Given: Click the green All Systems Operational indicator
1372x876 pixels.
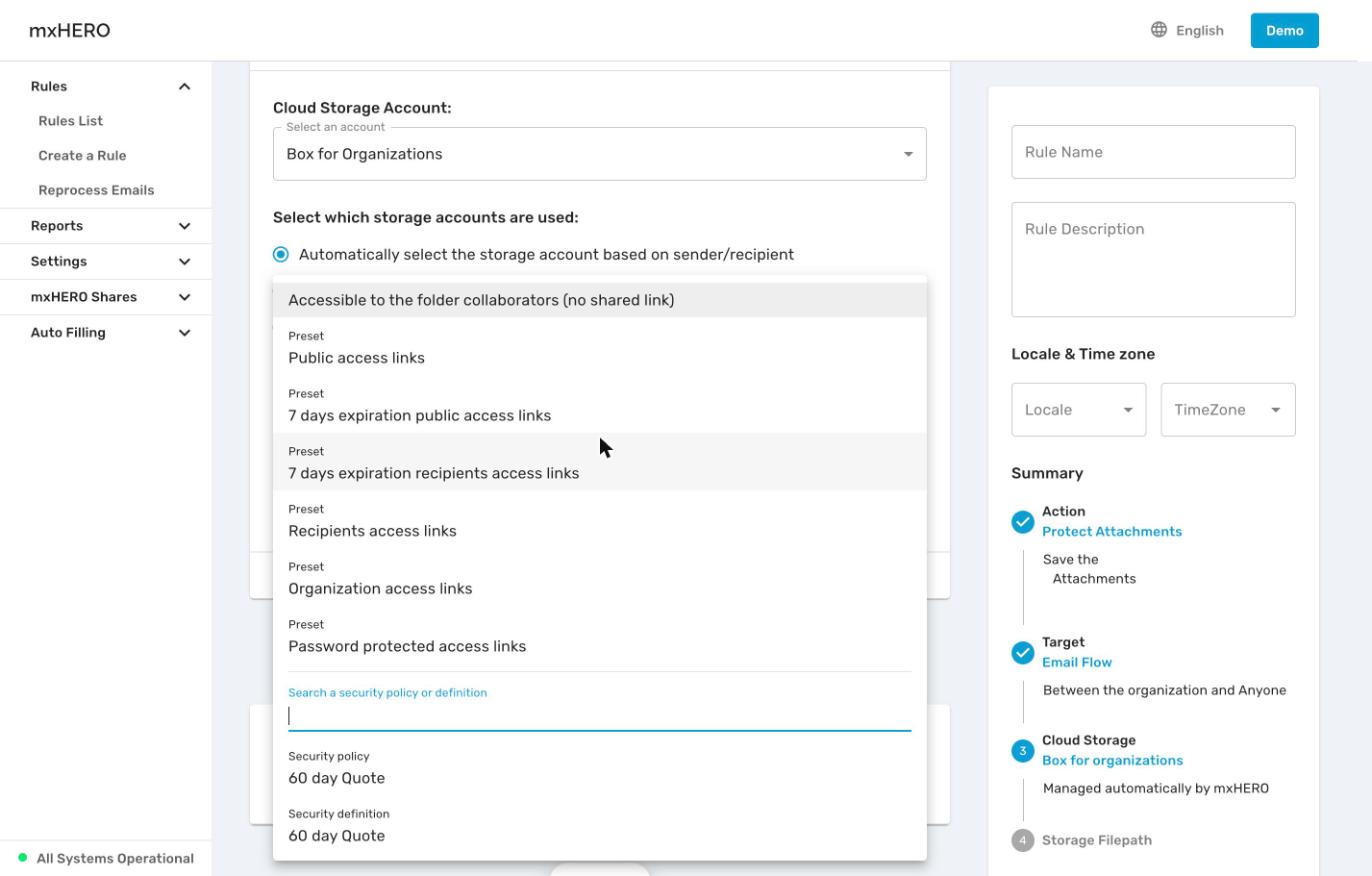Looking at the screenshot, I should pos(23,858).
